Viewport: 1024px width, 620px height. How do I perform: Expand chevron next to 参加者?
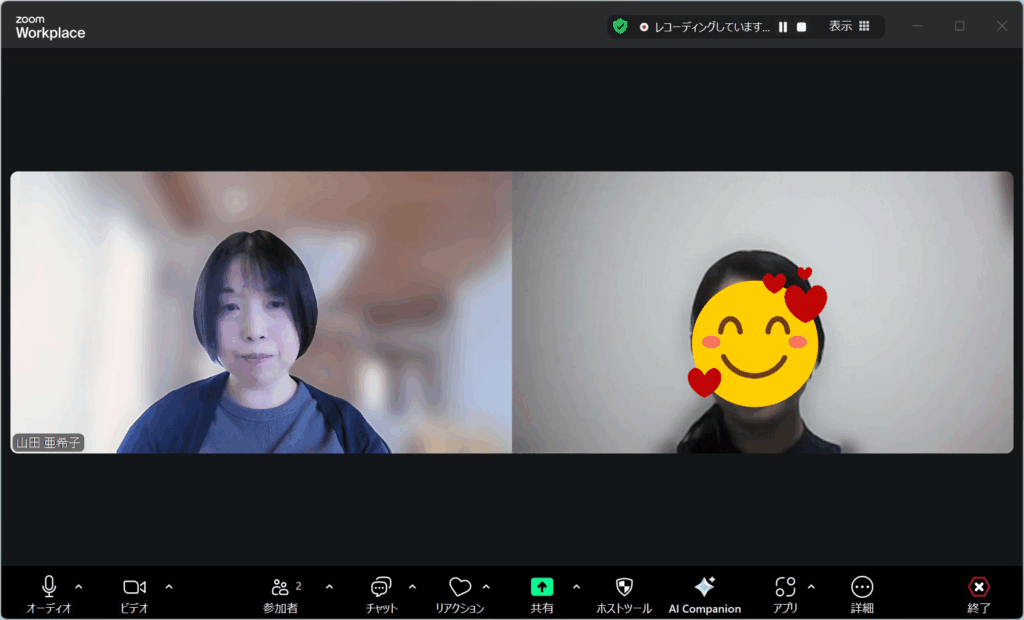[329, 587]
